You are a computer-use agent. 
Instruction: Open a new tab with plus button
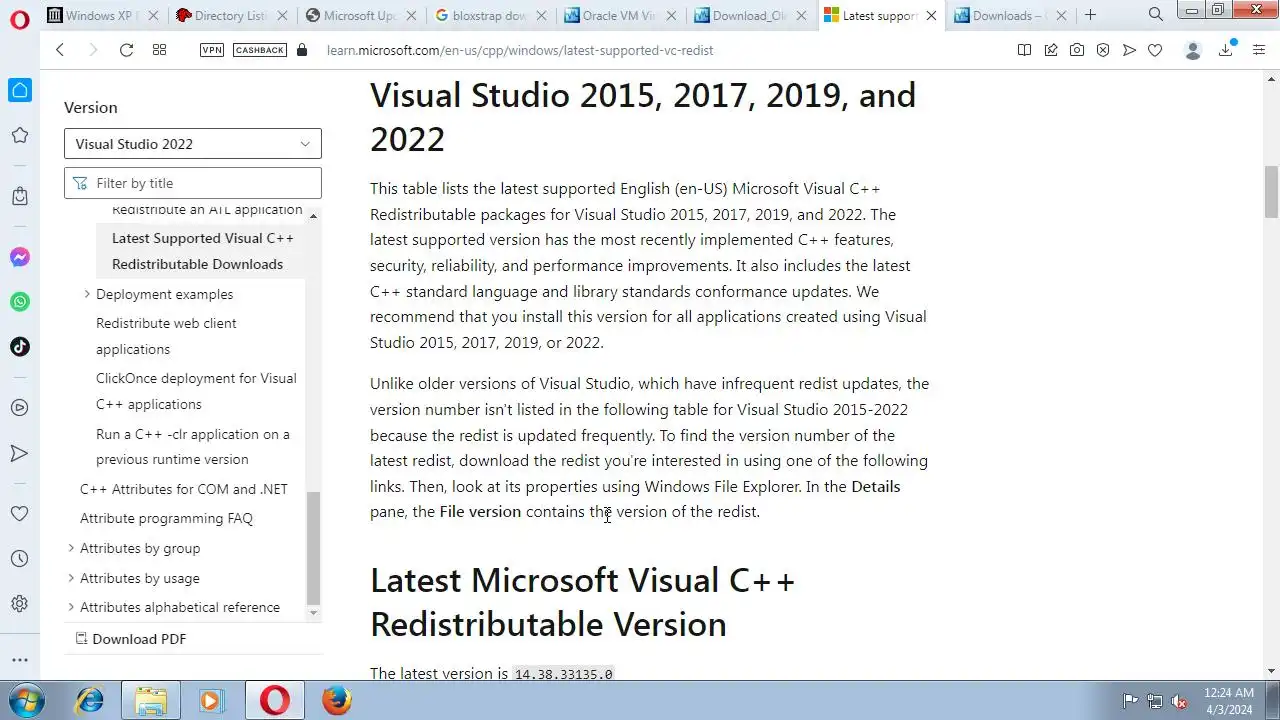1090,15
